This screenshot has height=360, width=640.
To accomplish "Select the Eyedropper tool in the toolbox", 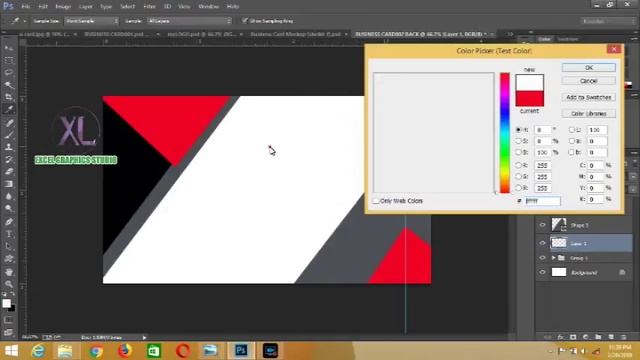I will [9, 109].
